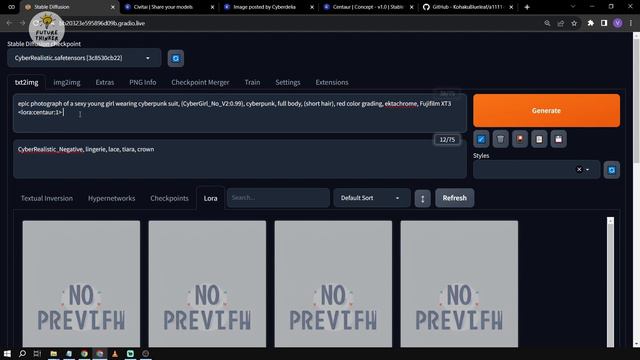The height and width of the screenshot is (360, 640).
Task: Open Task View on taskbar
Action: [37, 353]
